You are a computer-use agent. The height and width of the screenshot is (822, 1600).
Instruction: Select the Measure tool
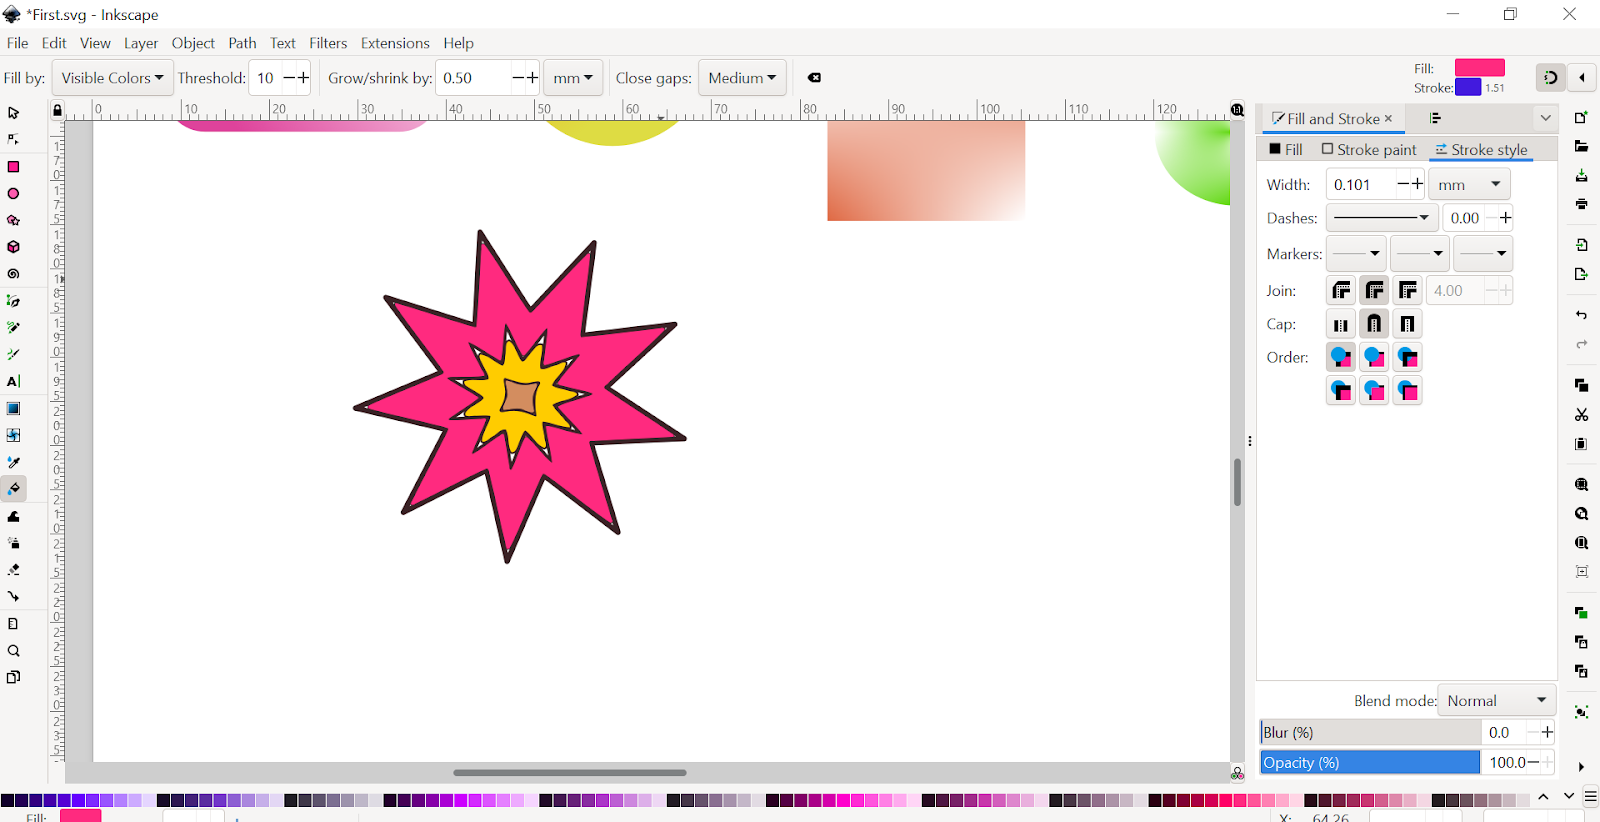click(x=13, y=624)
